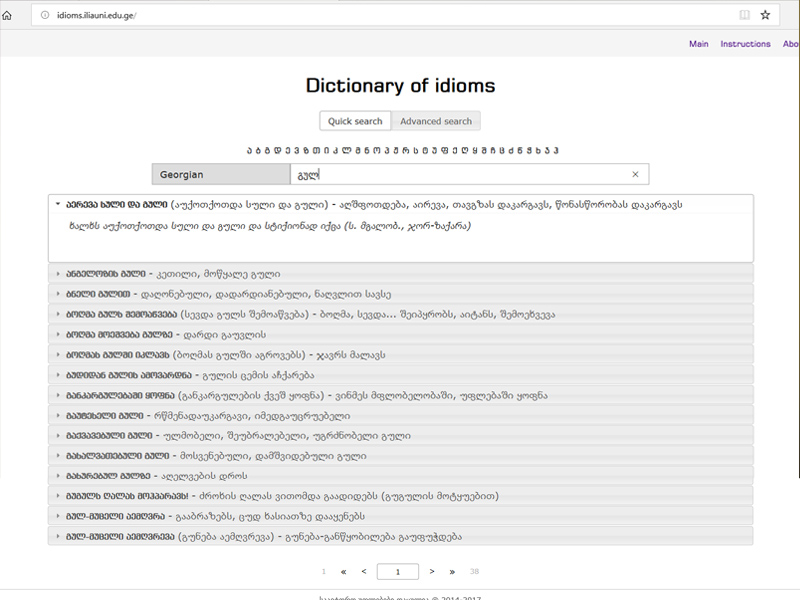Bookmark this page with the star icon
Screen dimensions: 800x600
pyautogui.click(x=765, y=15)
